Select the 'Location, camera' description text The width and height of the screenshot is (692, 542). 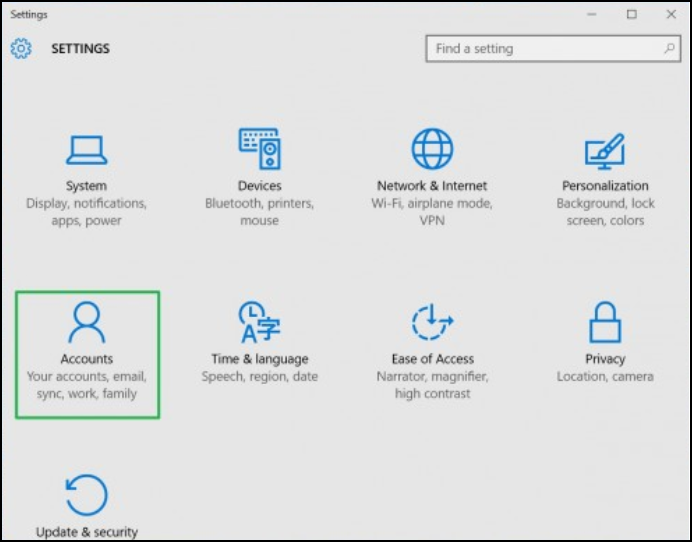coord(605,377)
